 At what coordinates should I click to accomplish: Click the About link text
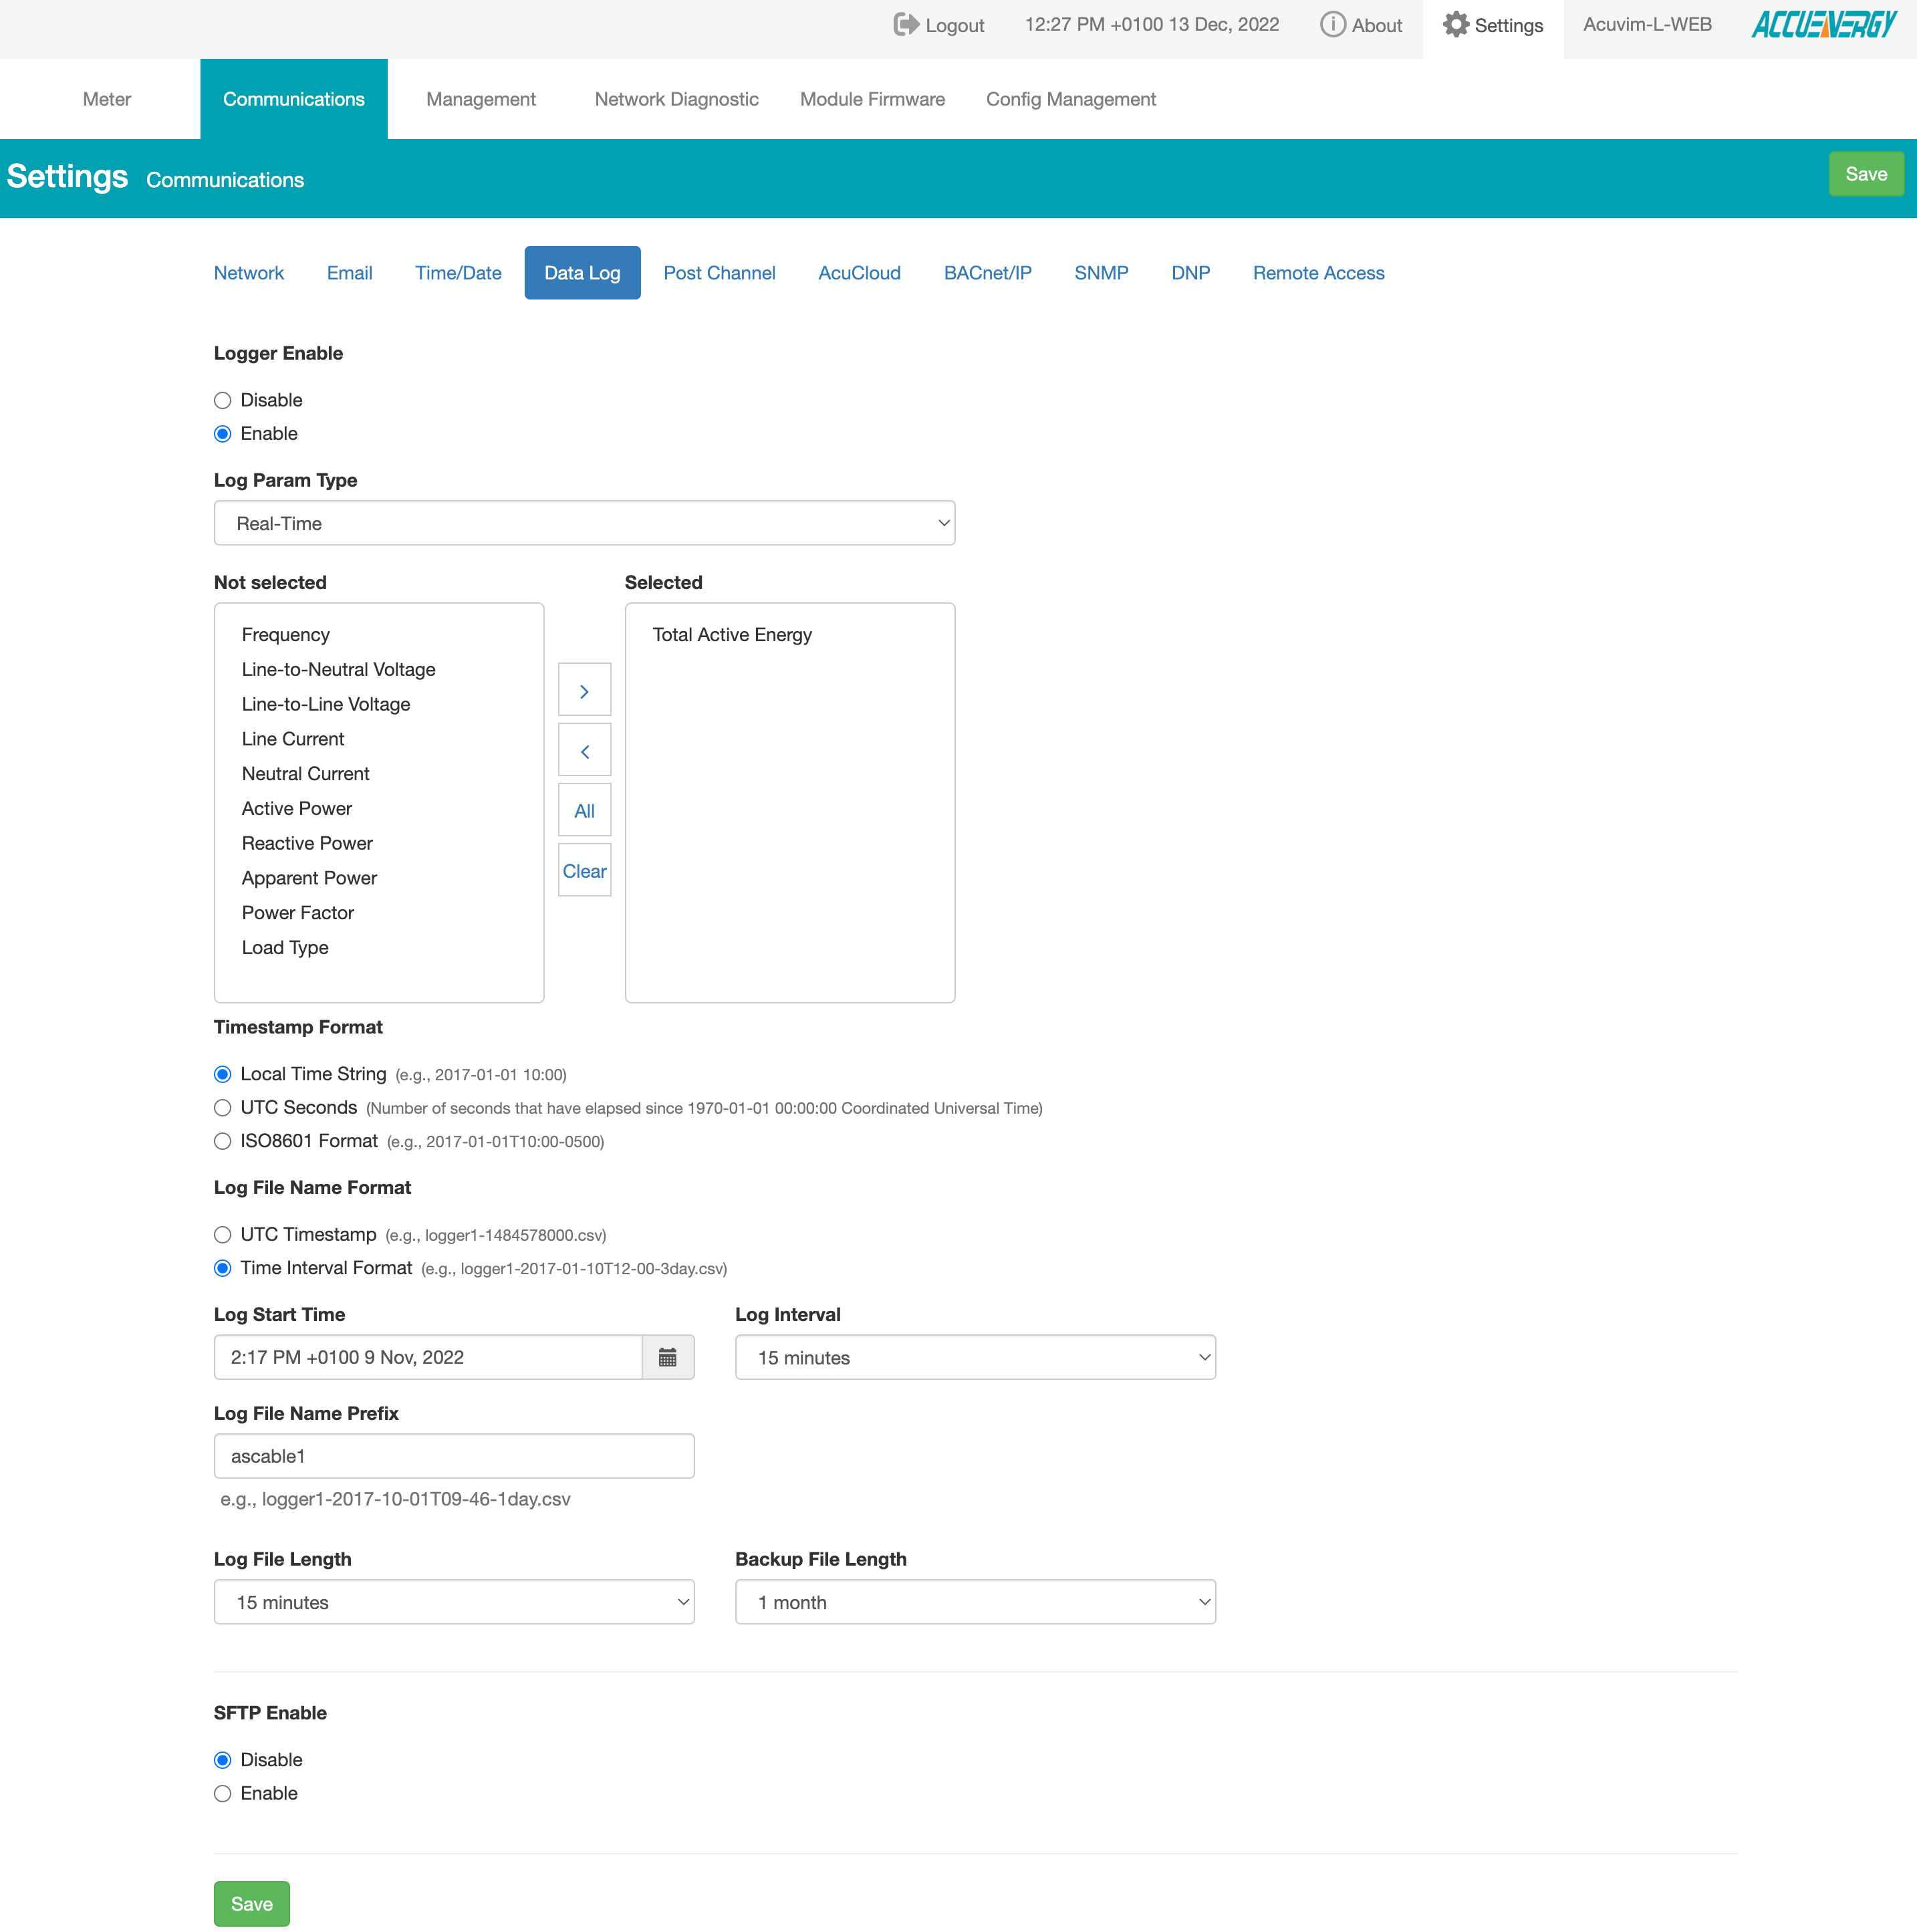pyautogui.click(x=1377, y=26)
